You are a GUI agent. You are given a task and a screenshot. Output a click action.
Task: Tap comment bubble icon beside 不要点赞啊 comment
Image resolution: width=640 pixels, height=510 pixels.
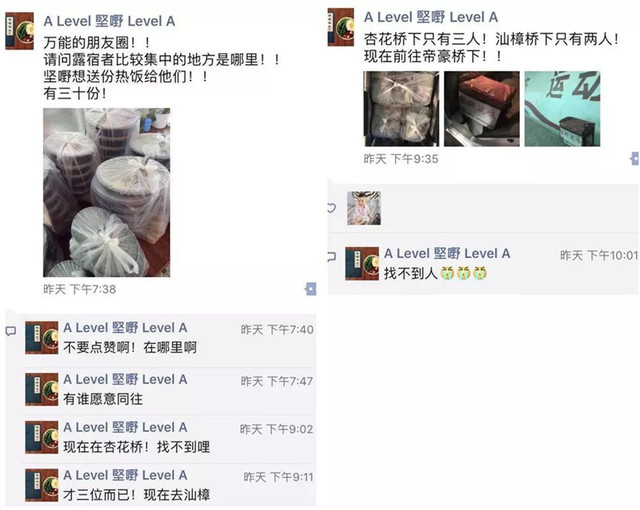pyautogui.click(x=11, y=331)
